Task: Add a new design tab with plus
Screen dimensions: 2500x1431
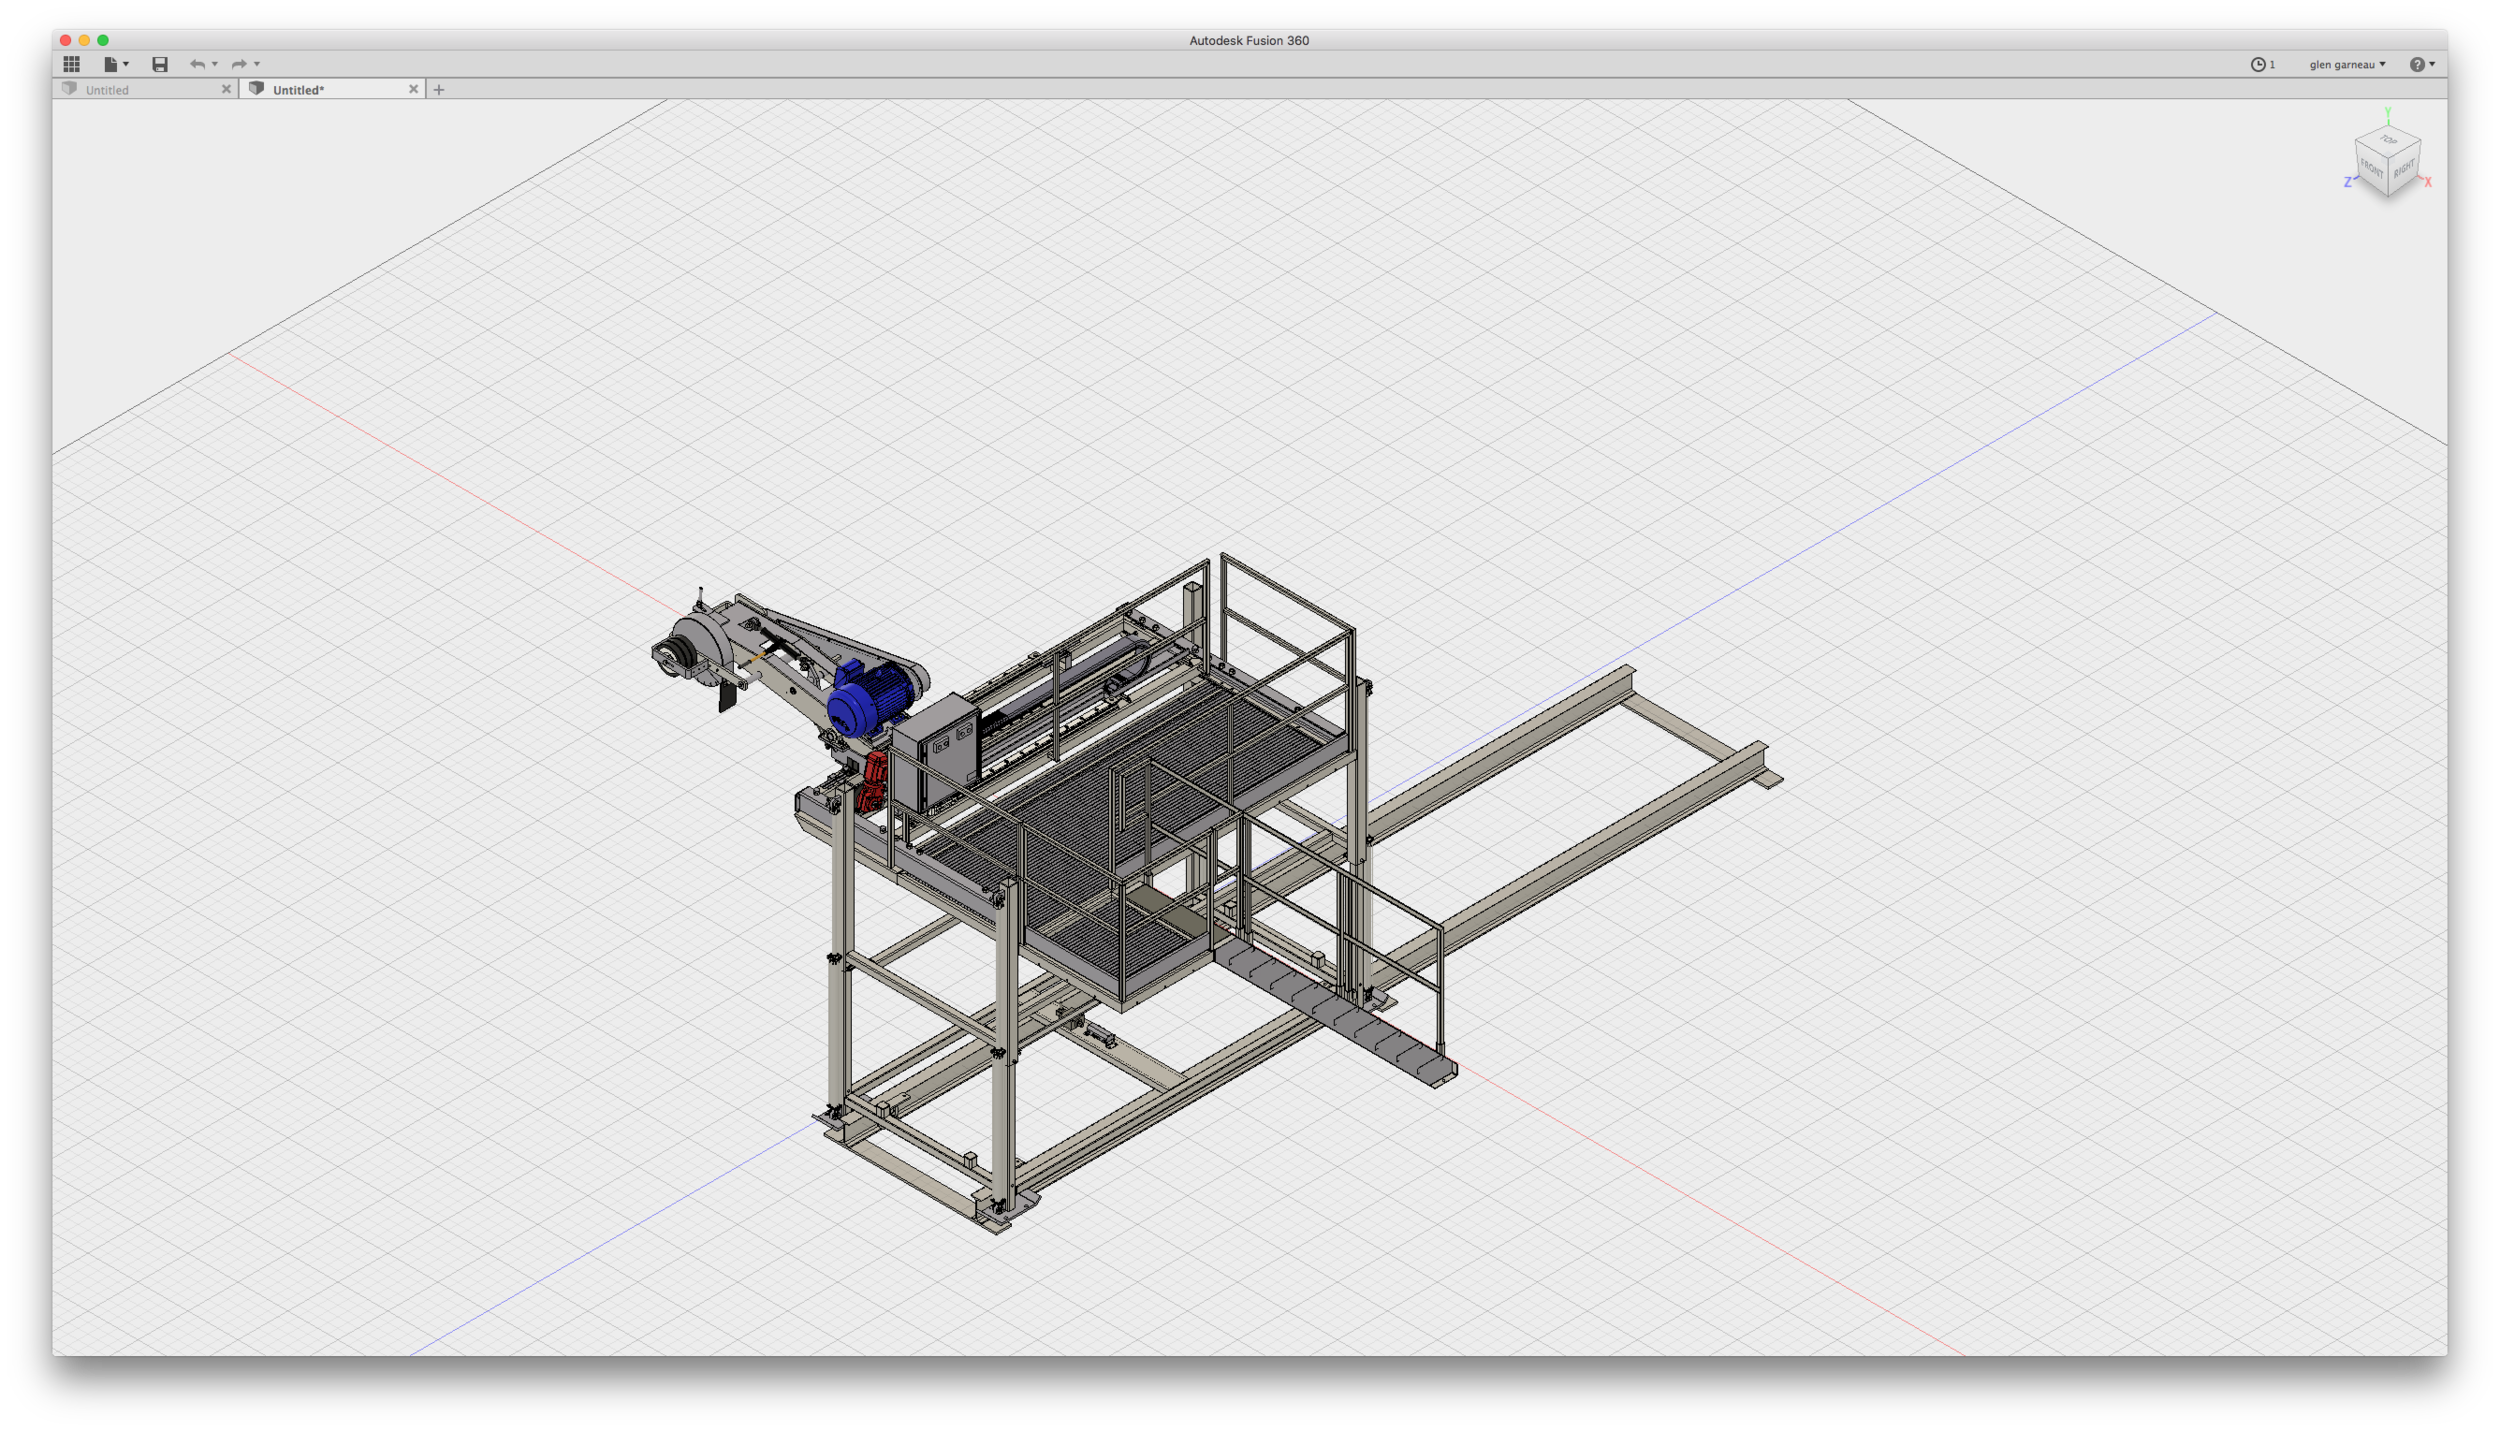Action: coord(438,90)
